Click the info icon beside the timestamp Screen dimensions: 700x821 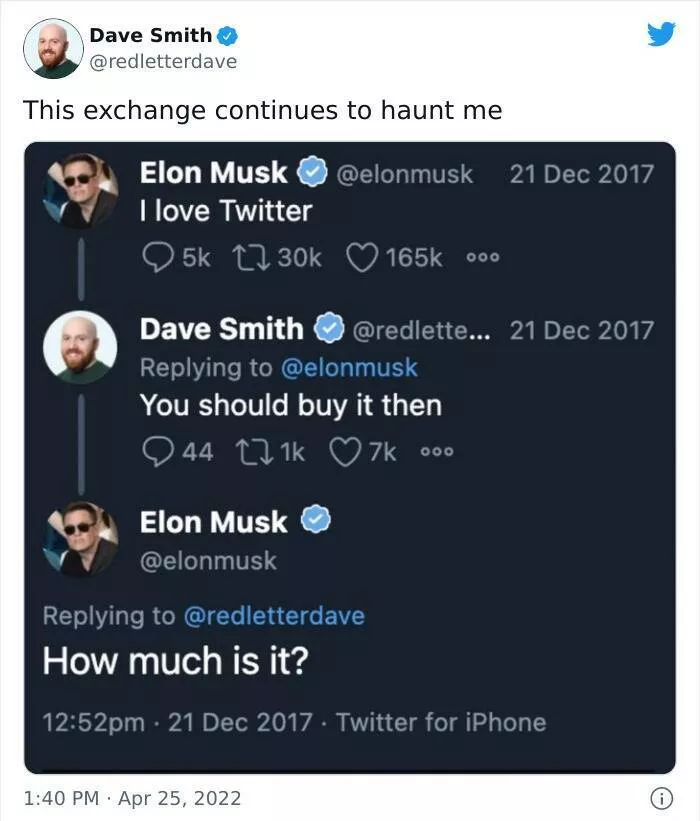660,798
